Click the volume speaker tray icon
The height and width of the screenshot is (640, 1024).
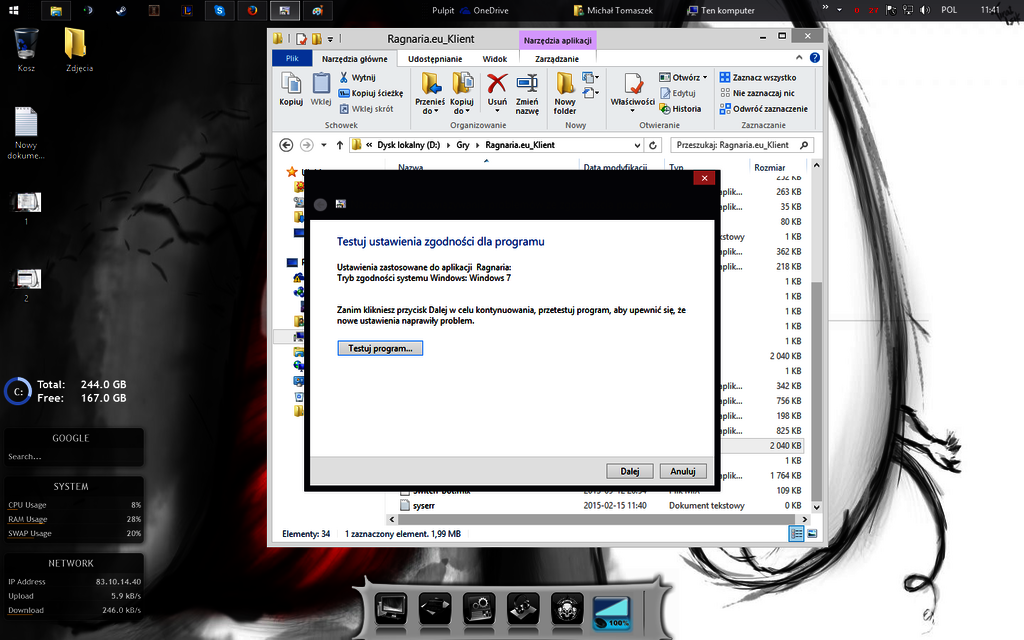click(925, 10)
